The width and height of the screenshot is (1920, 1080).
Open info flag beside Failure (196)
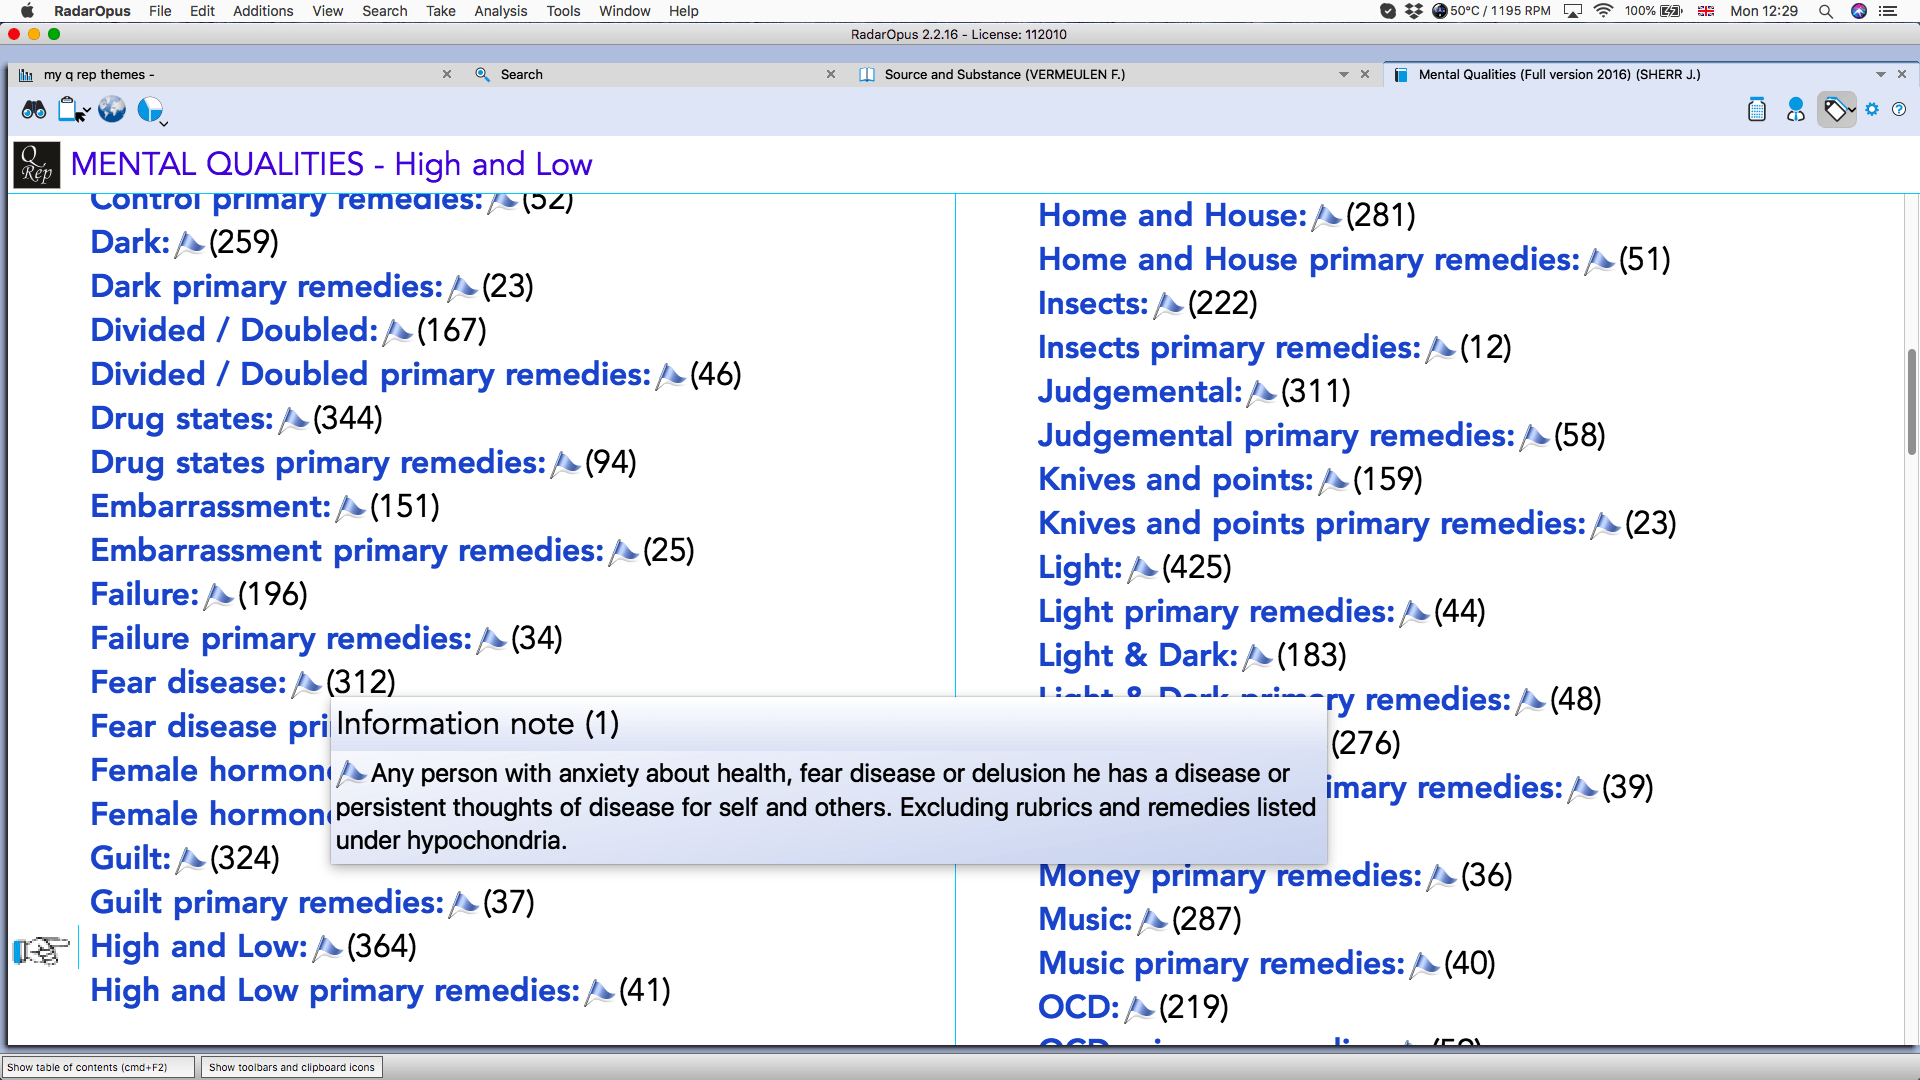(218, 595)
